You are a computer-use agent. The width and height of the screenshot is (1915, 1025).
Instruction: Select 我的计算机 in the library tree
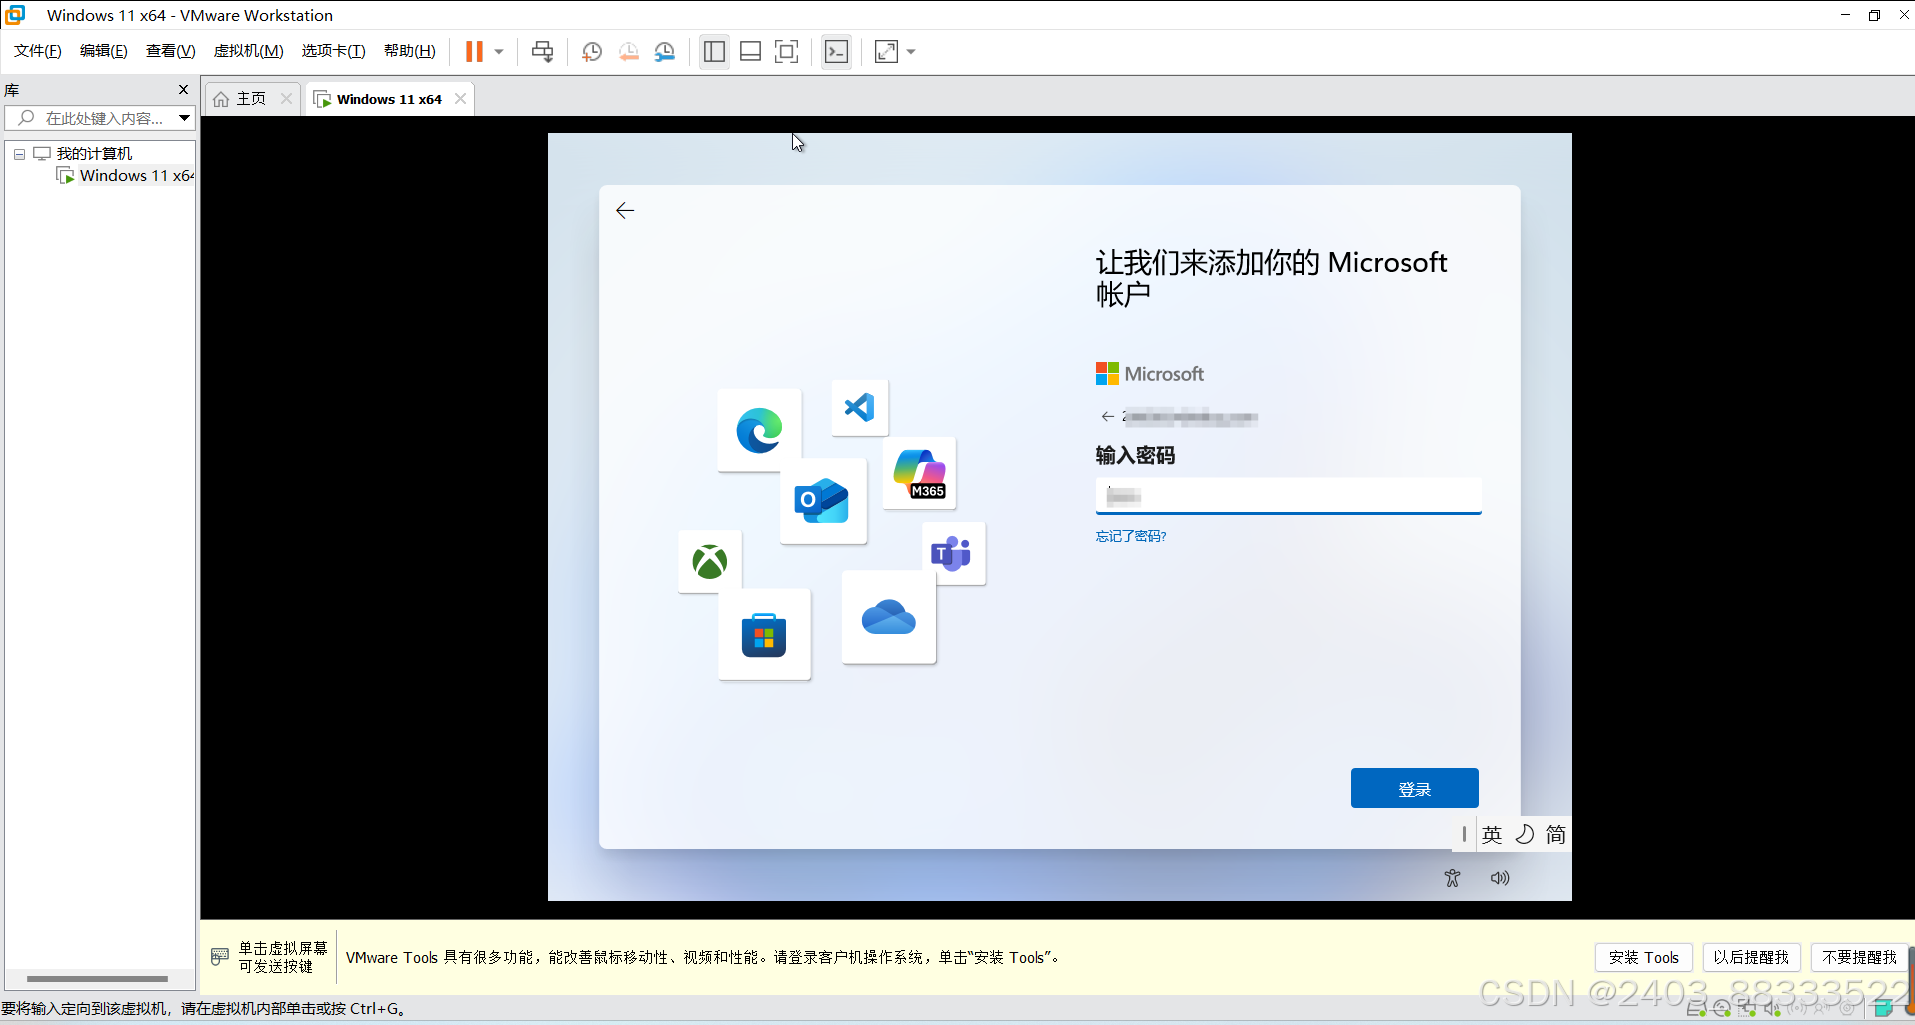[94, 153]
